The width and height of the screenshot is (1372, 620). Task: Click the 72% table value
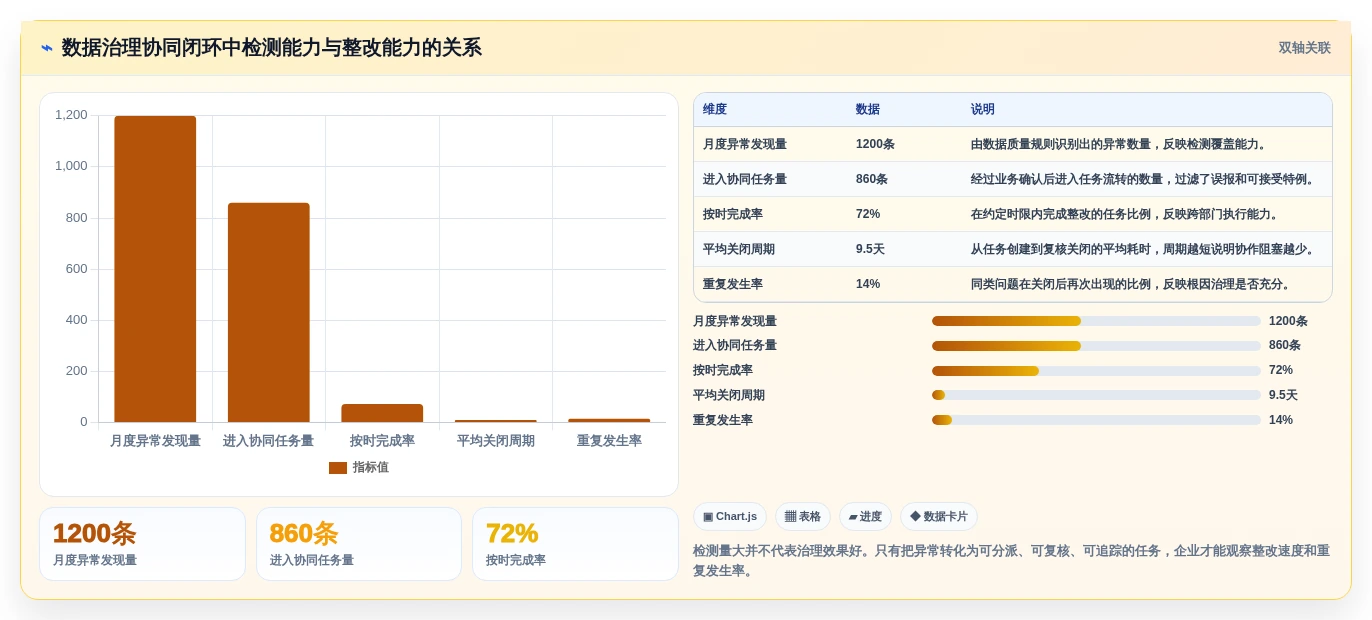coord(868,214)
